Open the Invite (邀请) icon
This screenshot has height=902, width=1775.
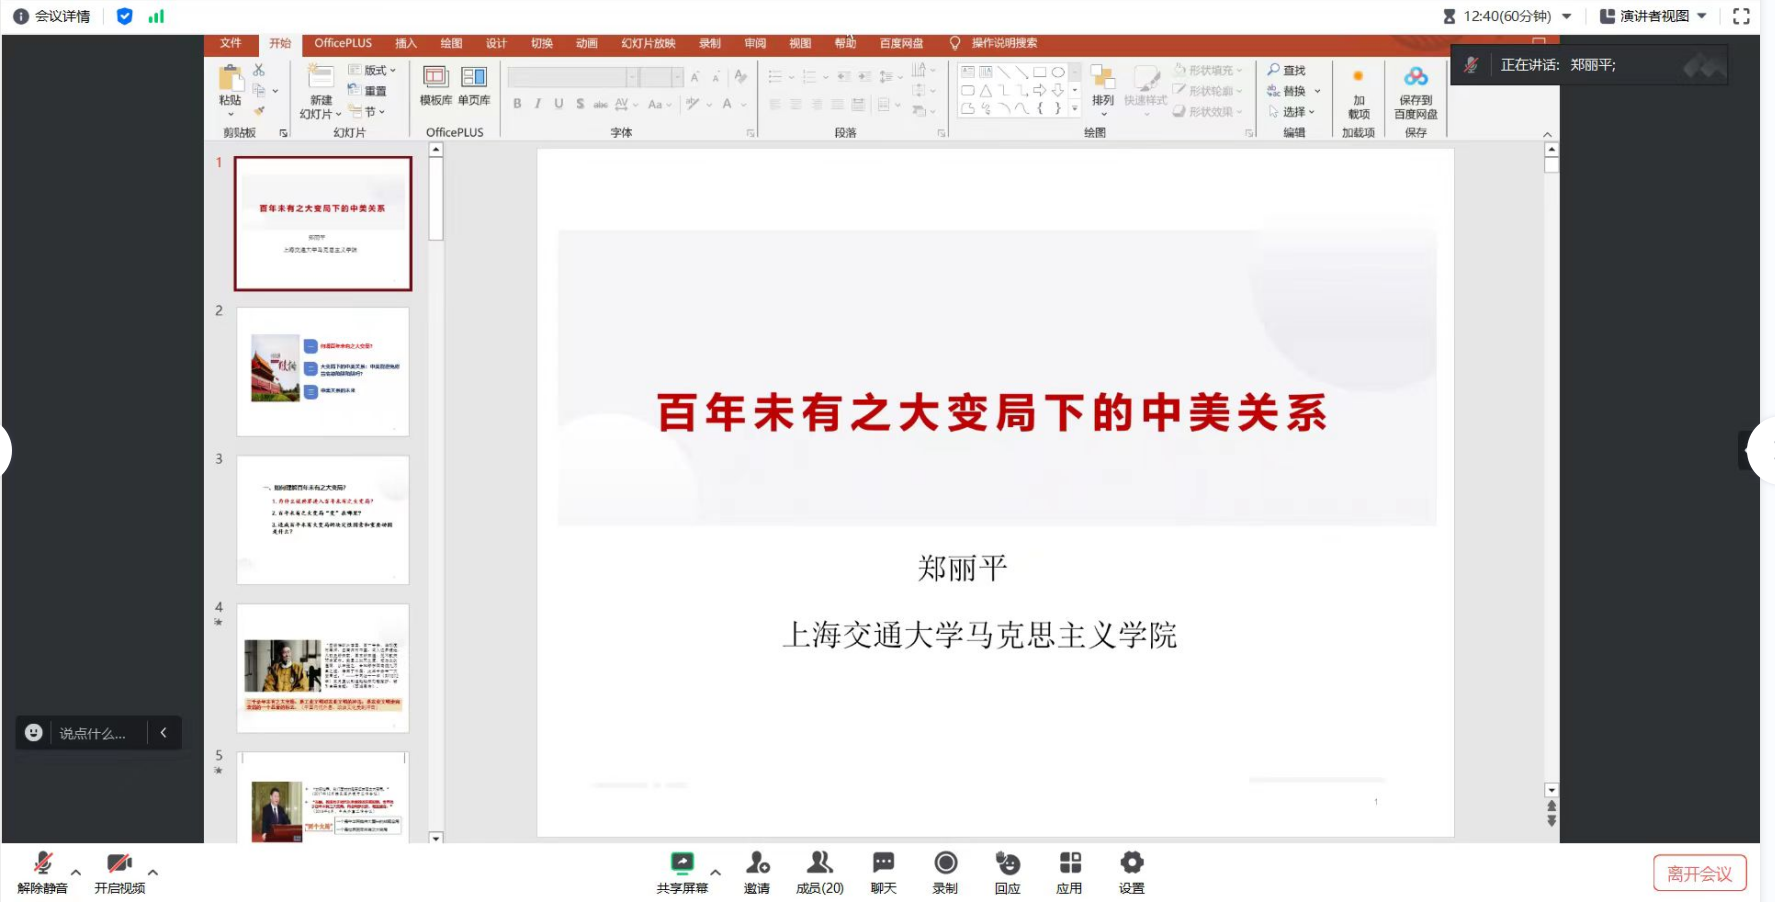(x=757, y=863)
